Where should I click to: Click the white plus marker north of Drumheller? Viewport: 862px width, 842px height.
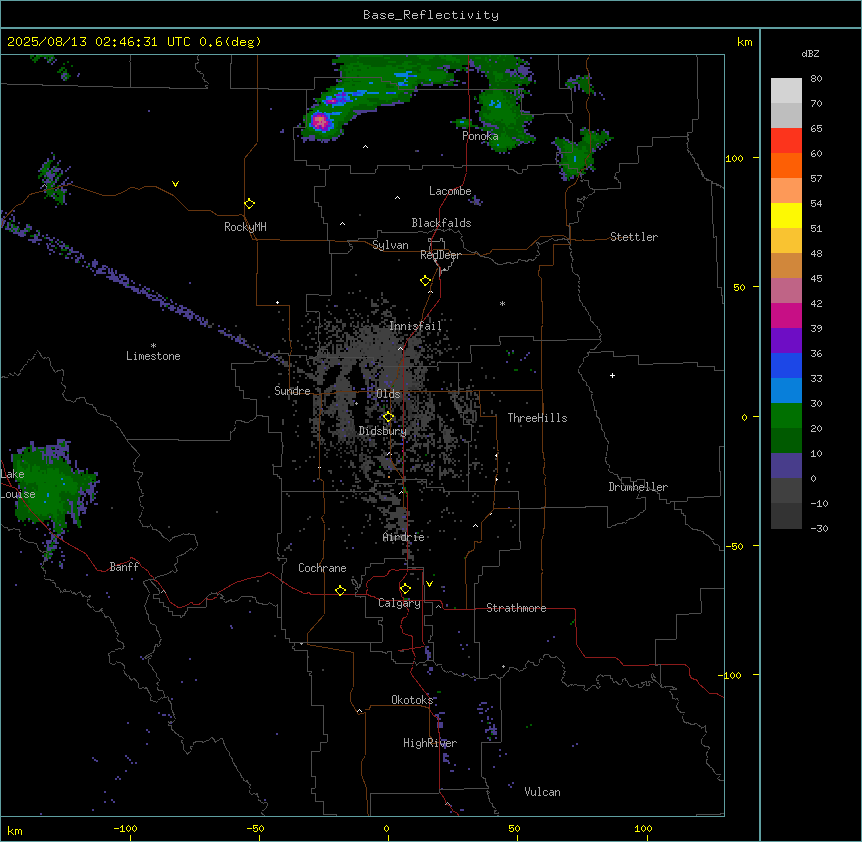click(612, 375)
